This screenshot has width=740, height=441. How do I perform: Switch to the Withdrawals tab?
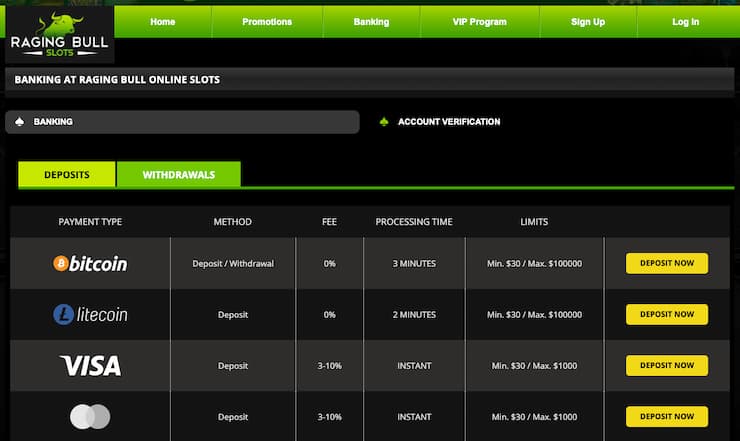coord(179,175)
